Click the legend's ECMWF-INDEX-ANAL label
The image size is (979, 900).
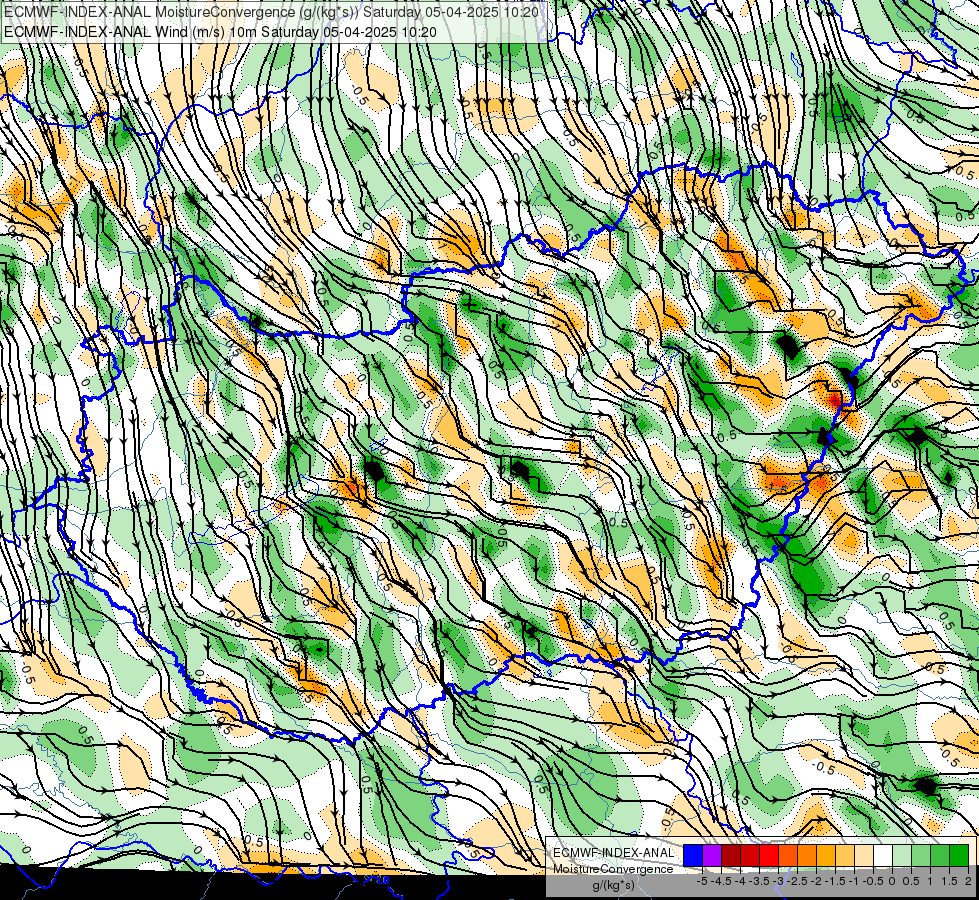point(613,853)
